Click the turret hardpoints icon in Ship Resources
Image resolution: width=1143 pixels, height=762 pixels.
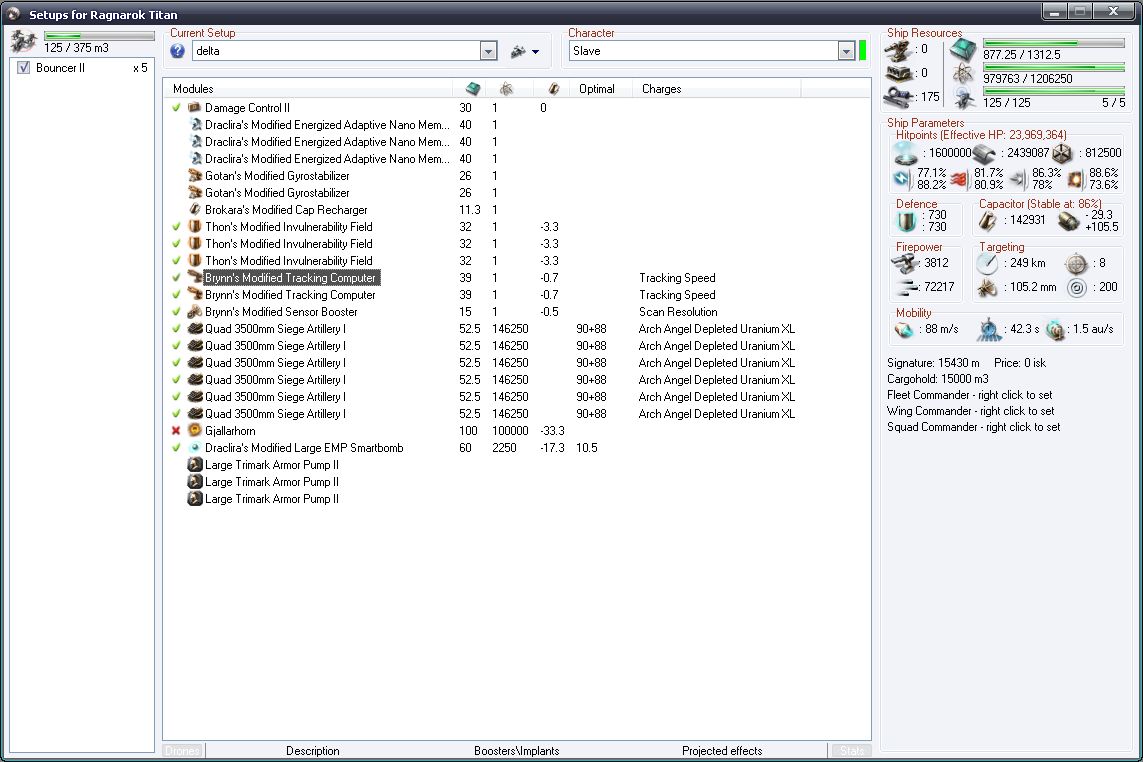coord(897,50)
